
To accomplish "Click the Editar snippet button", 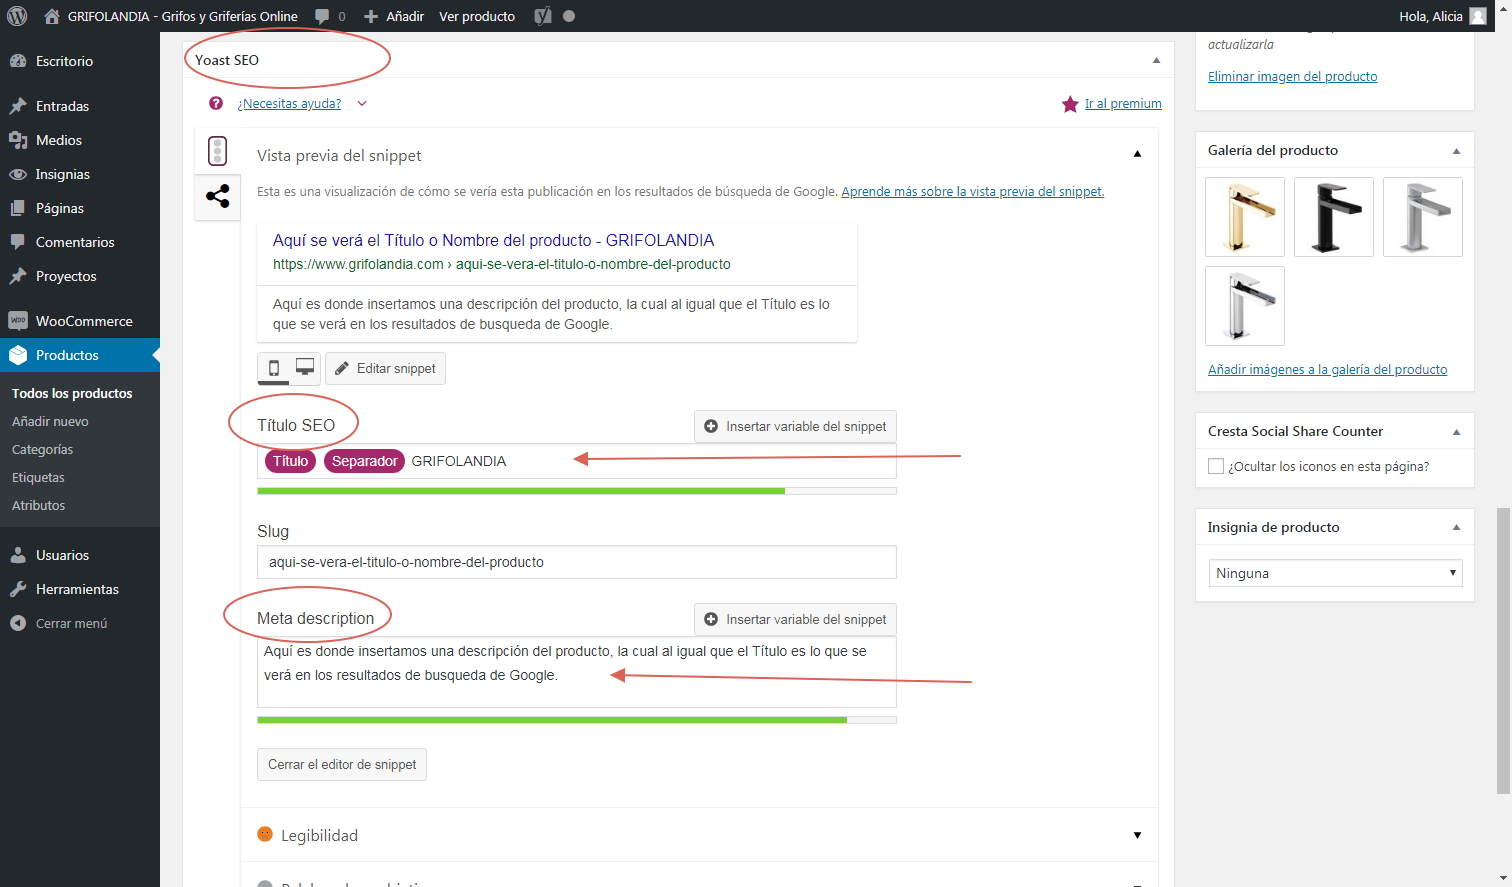I will [x=385, y=368].
